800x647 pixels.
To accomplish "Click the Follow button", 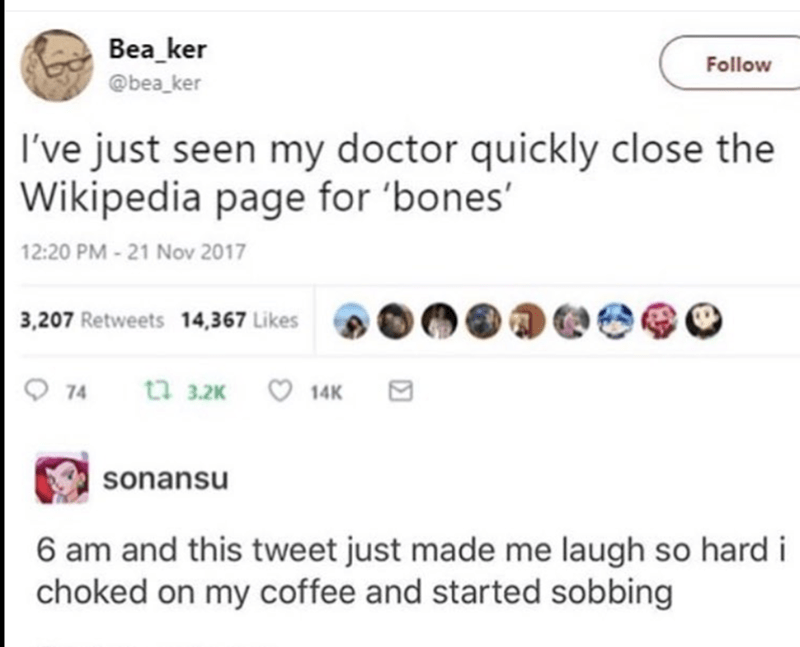I will tap(737, 64).
